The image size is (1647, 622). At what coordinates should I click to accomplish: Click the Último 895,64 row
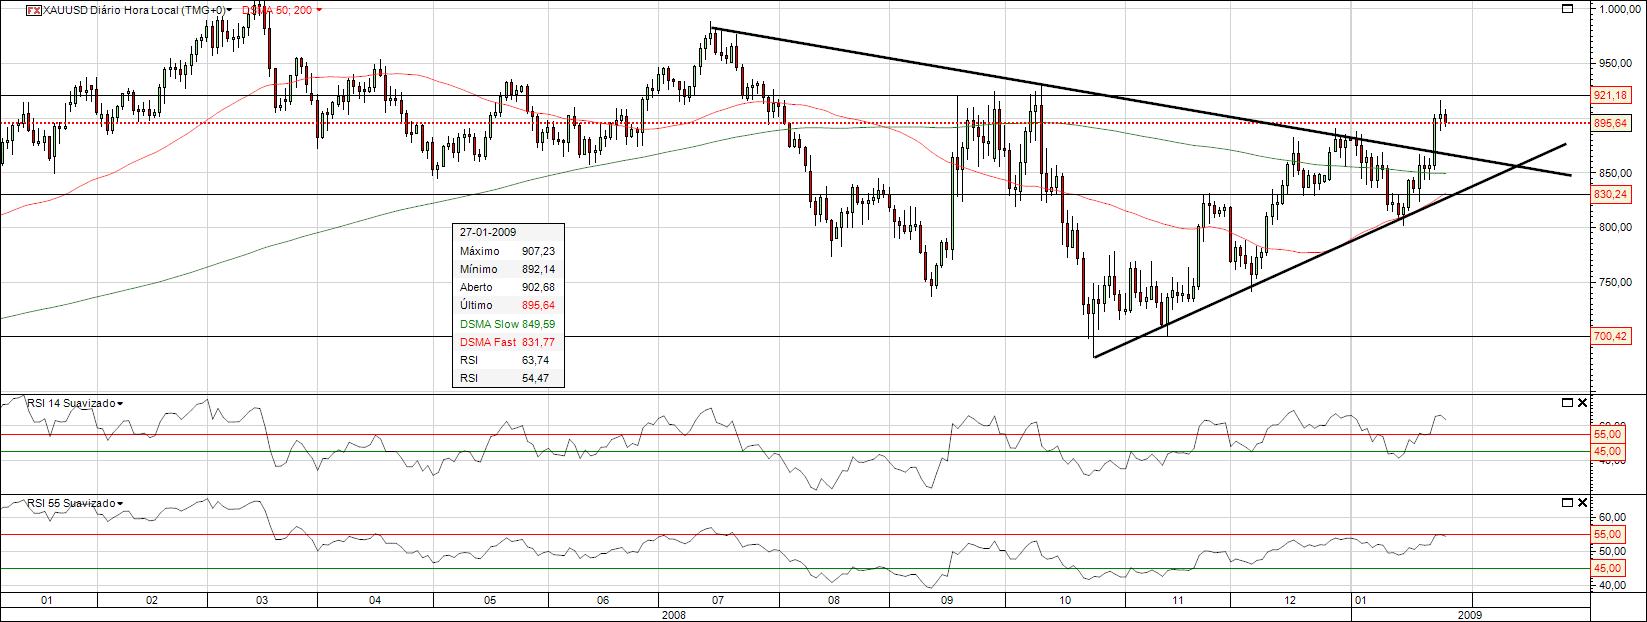507,305
